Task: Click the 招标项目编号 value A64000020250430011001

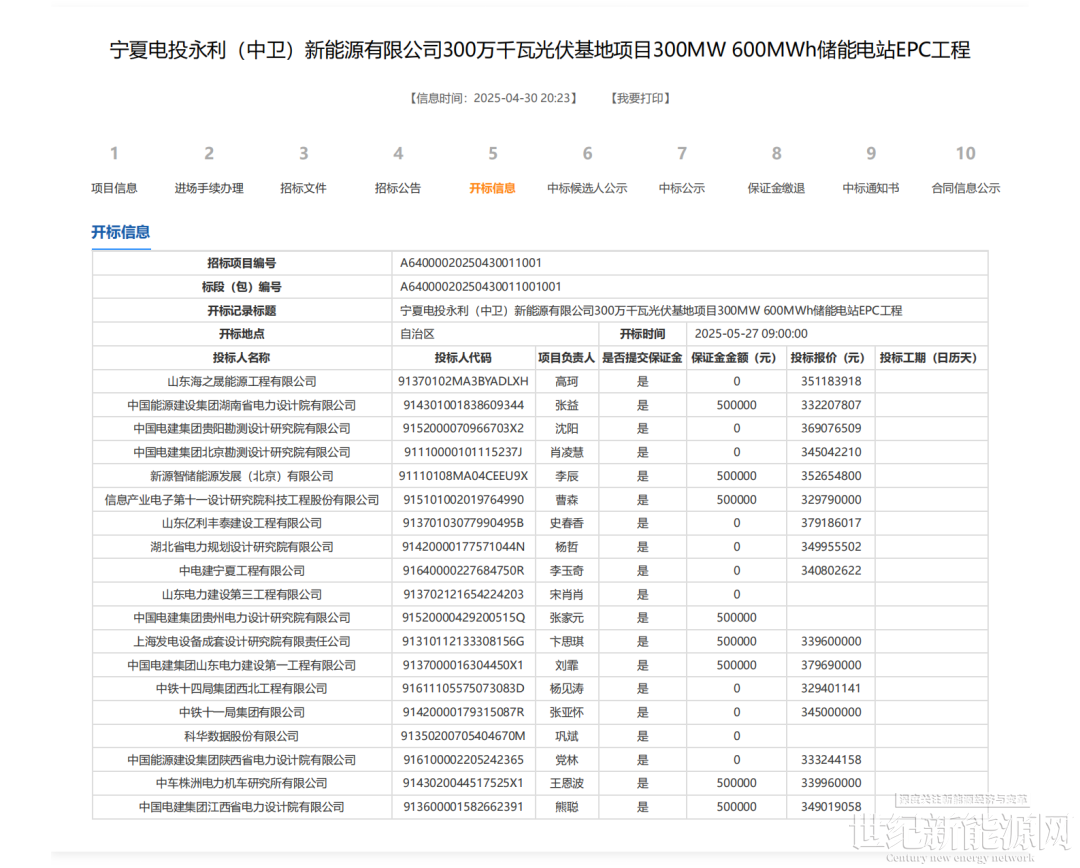Action: pyautogui.click(x=471, y=263)
